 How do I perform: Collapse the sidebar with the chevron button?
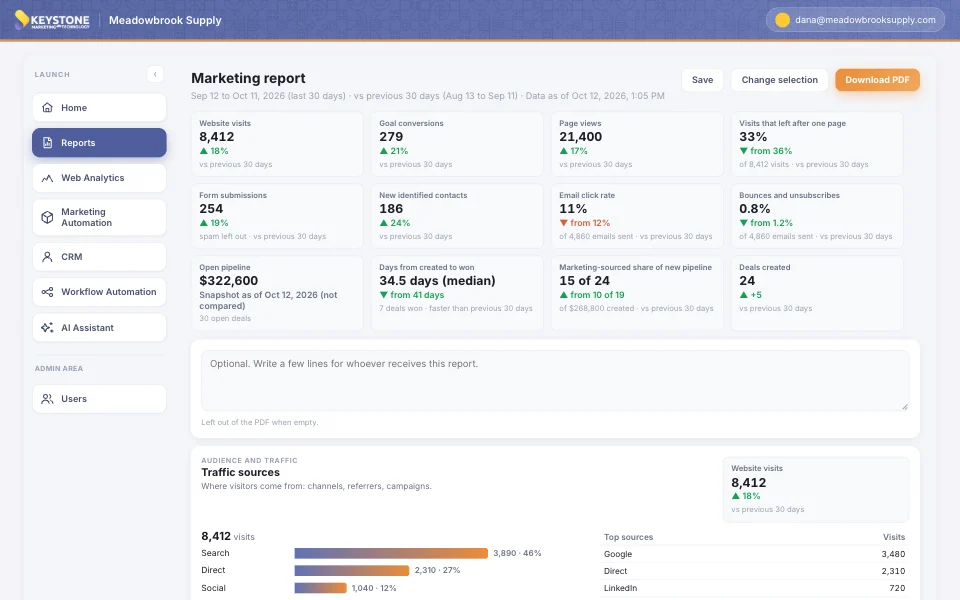(155, 74)
